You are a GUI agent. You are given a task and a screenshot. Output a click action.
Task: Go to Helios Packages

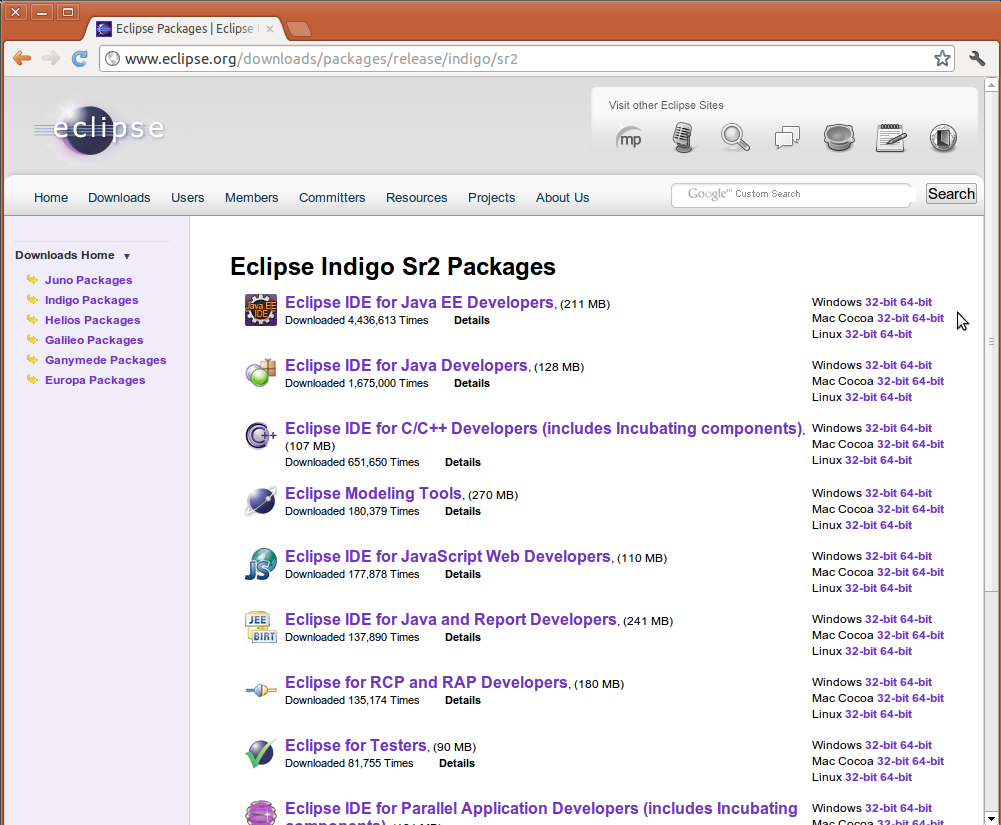pos(93,320)
